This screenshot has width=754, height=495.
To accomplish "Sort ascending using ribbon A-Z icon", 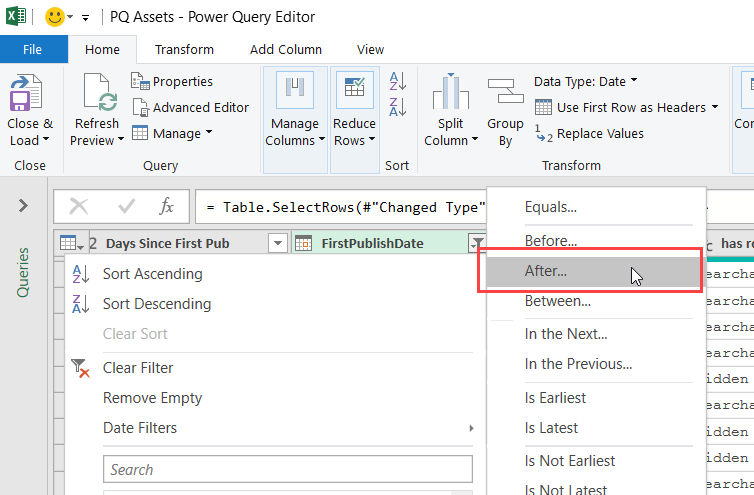I will click(x=398, y=81).
